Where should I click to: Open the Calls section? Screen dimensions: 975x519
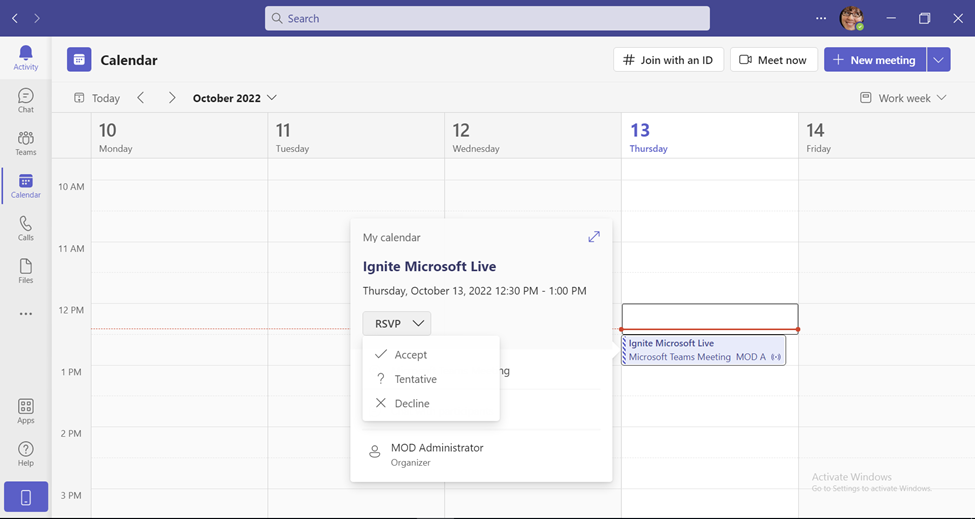(x=25, y=228)
